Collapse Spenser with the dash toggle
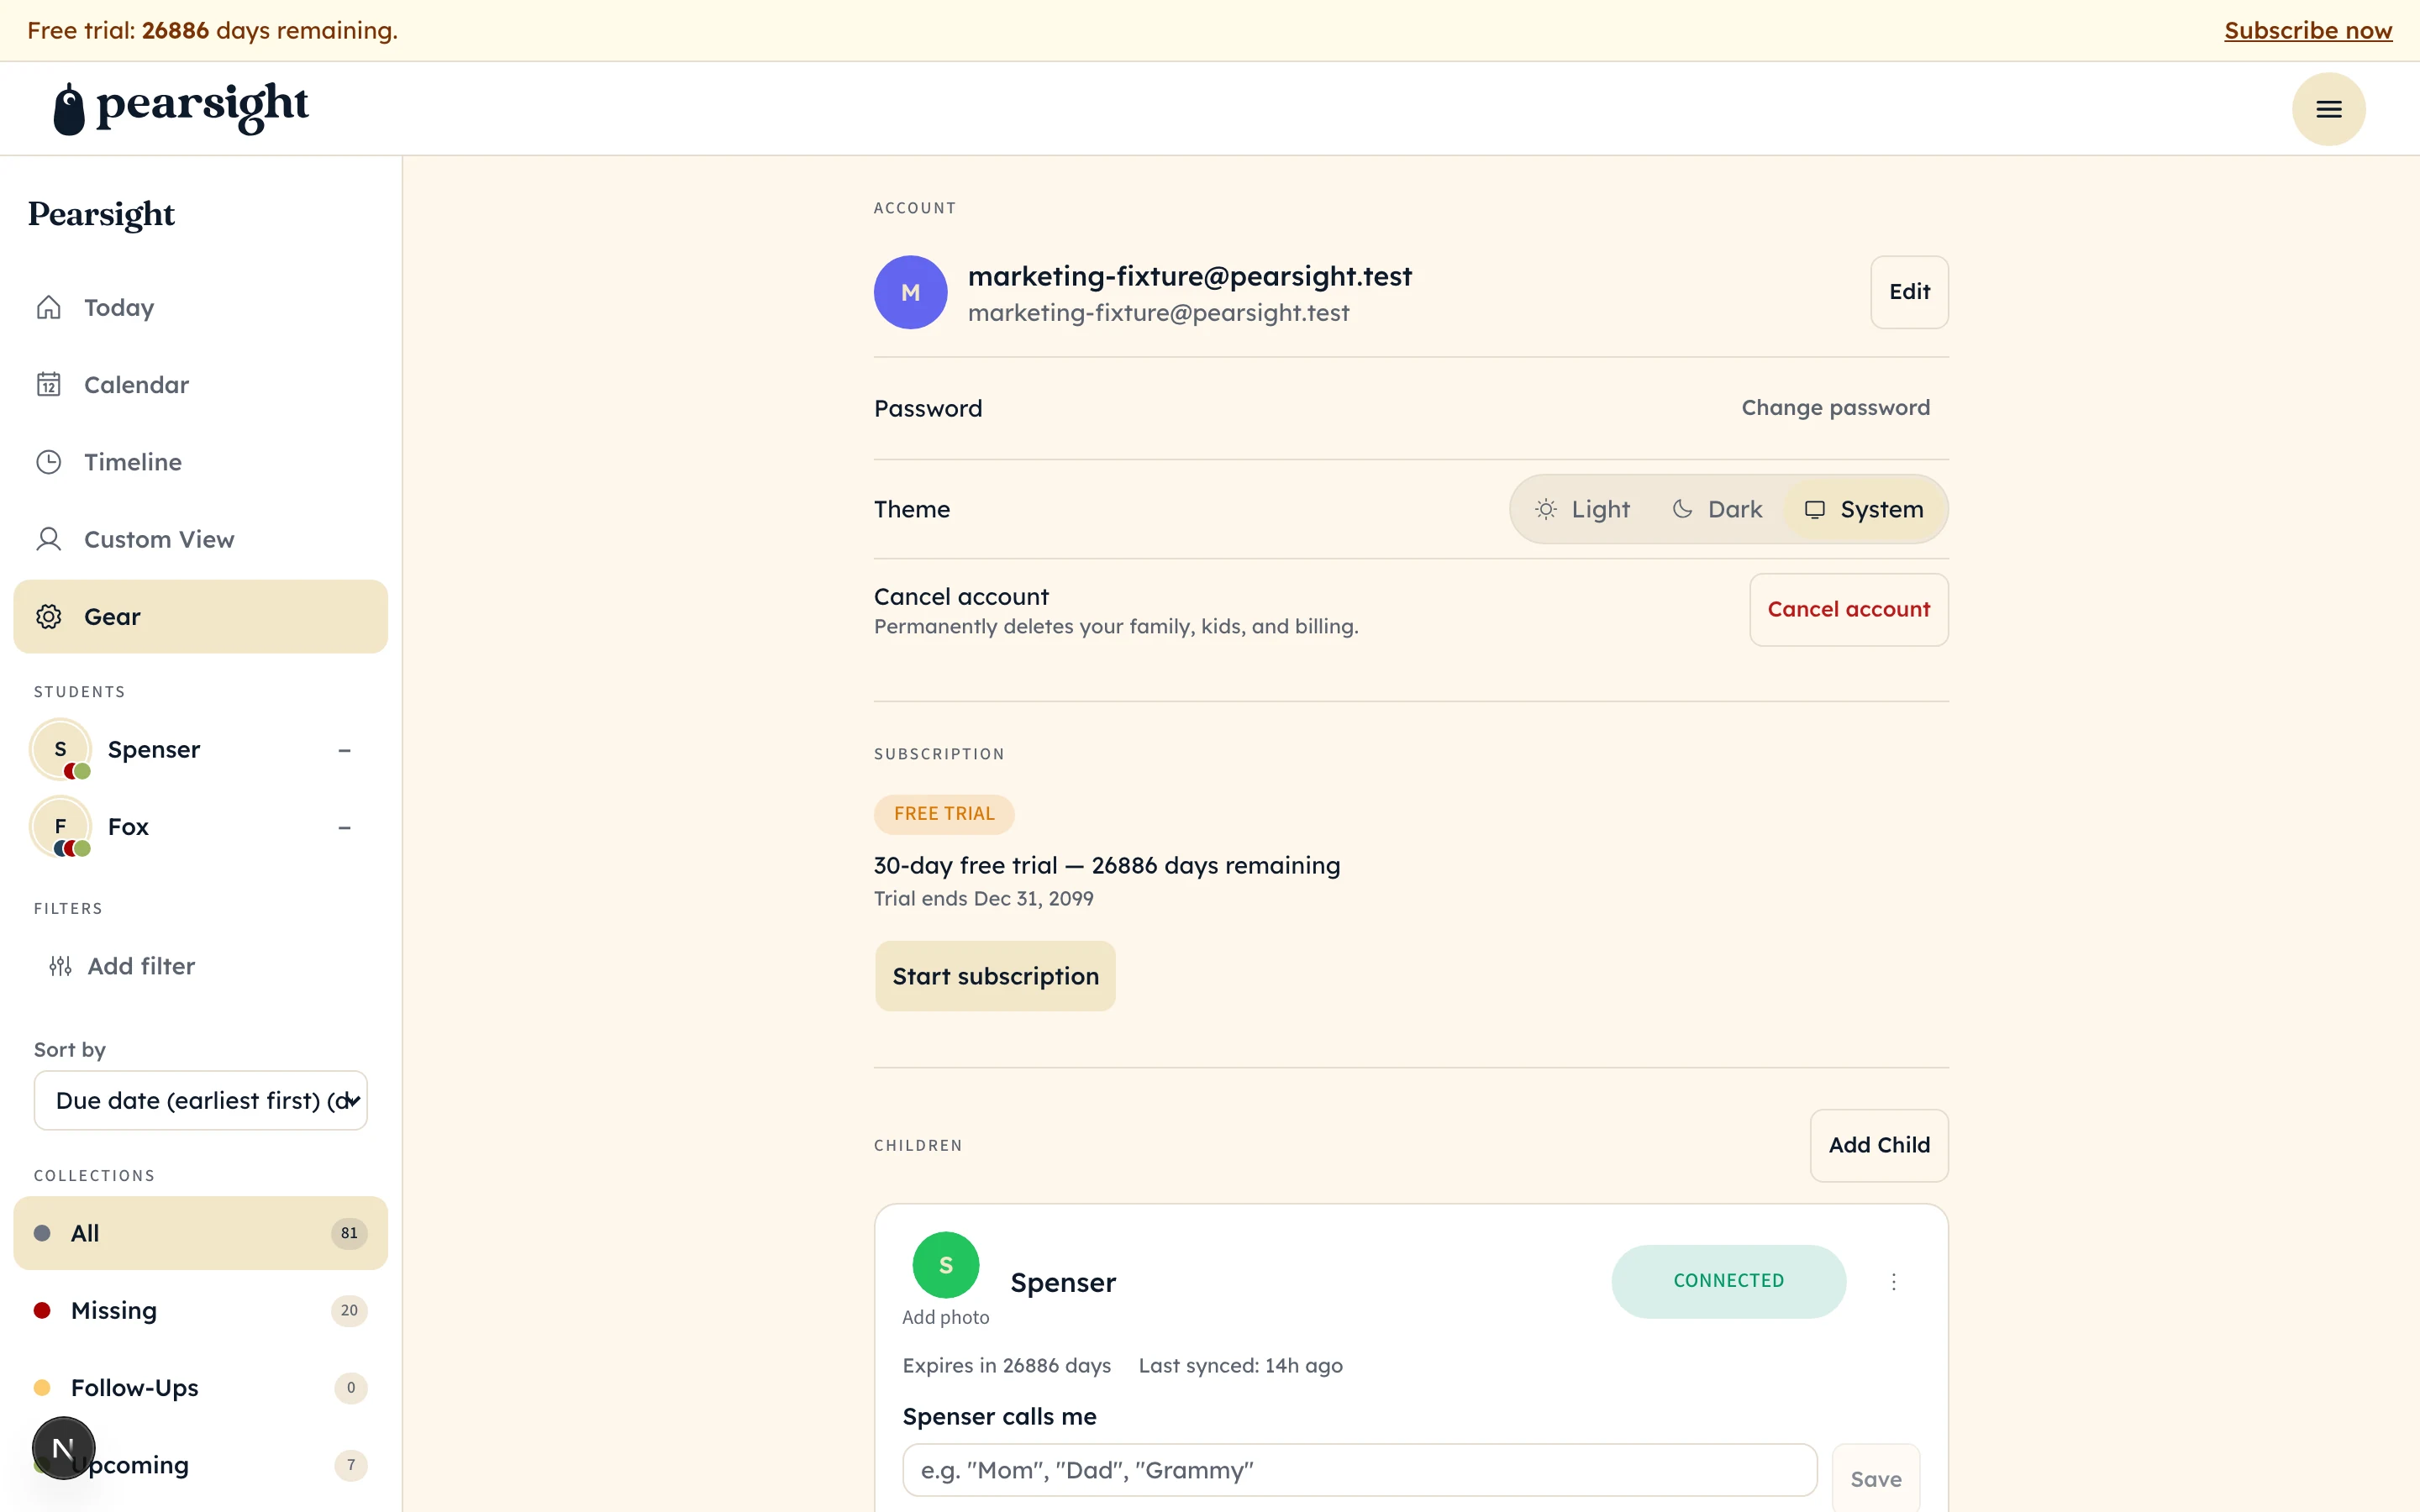The height and width of the screenshot is (1512, 2420). coord(345,750)
